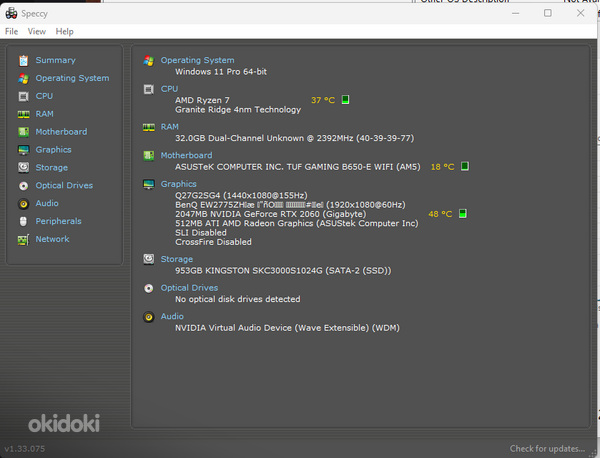
Task: Click the monitor icon beside Graphics heading
Action: pyautogui.click(x=148, y=184)
